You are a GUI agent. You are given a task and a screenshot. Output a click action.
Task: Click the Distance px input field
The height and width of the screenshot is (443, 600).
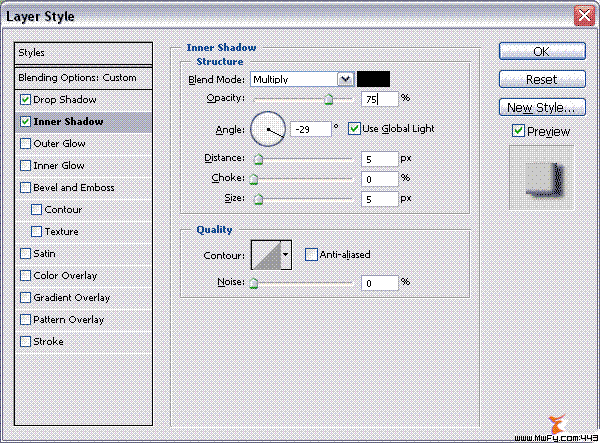(x=380, y=159)
